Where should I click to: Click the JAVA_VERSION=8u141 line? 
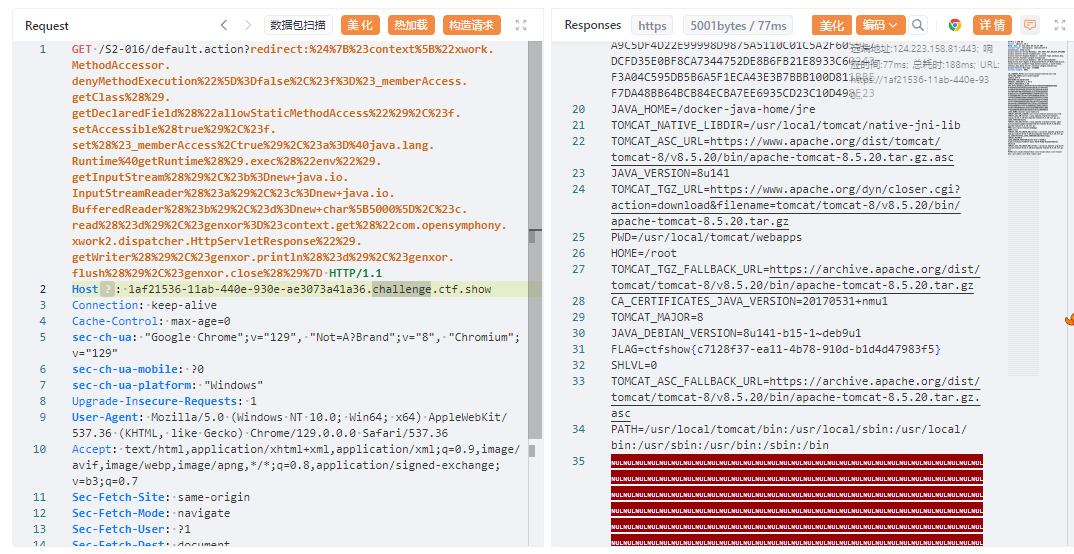pos(671,173)
